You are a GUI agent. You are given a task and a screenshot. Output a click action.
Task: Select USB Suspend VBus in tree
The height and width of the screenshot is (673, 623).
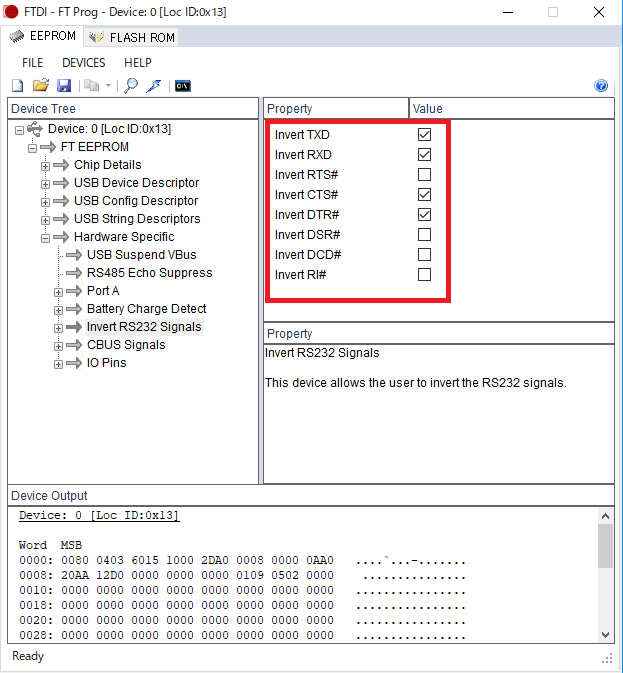coord(142,255)
